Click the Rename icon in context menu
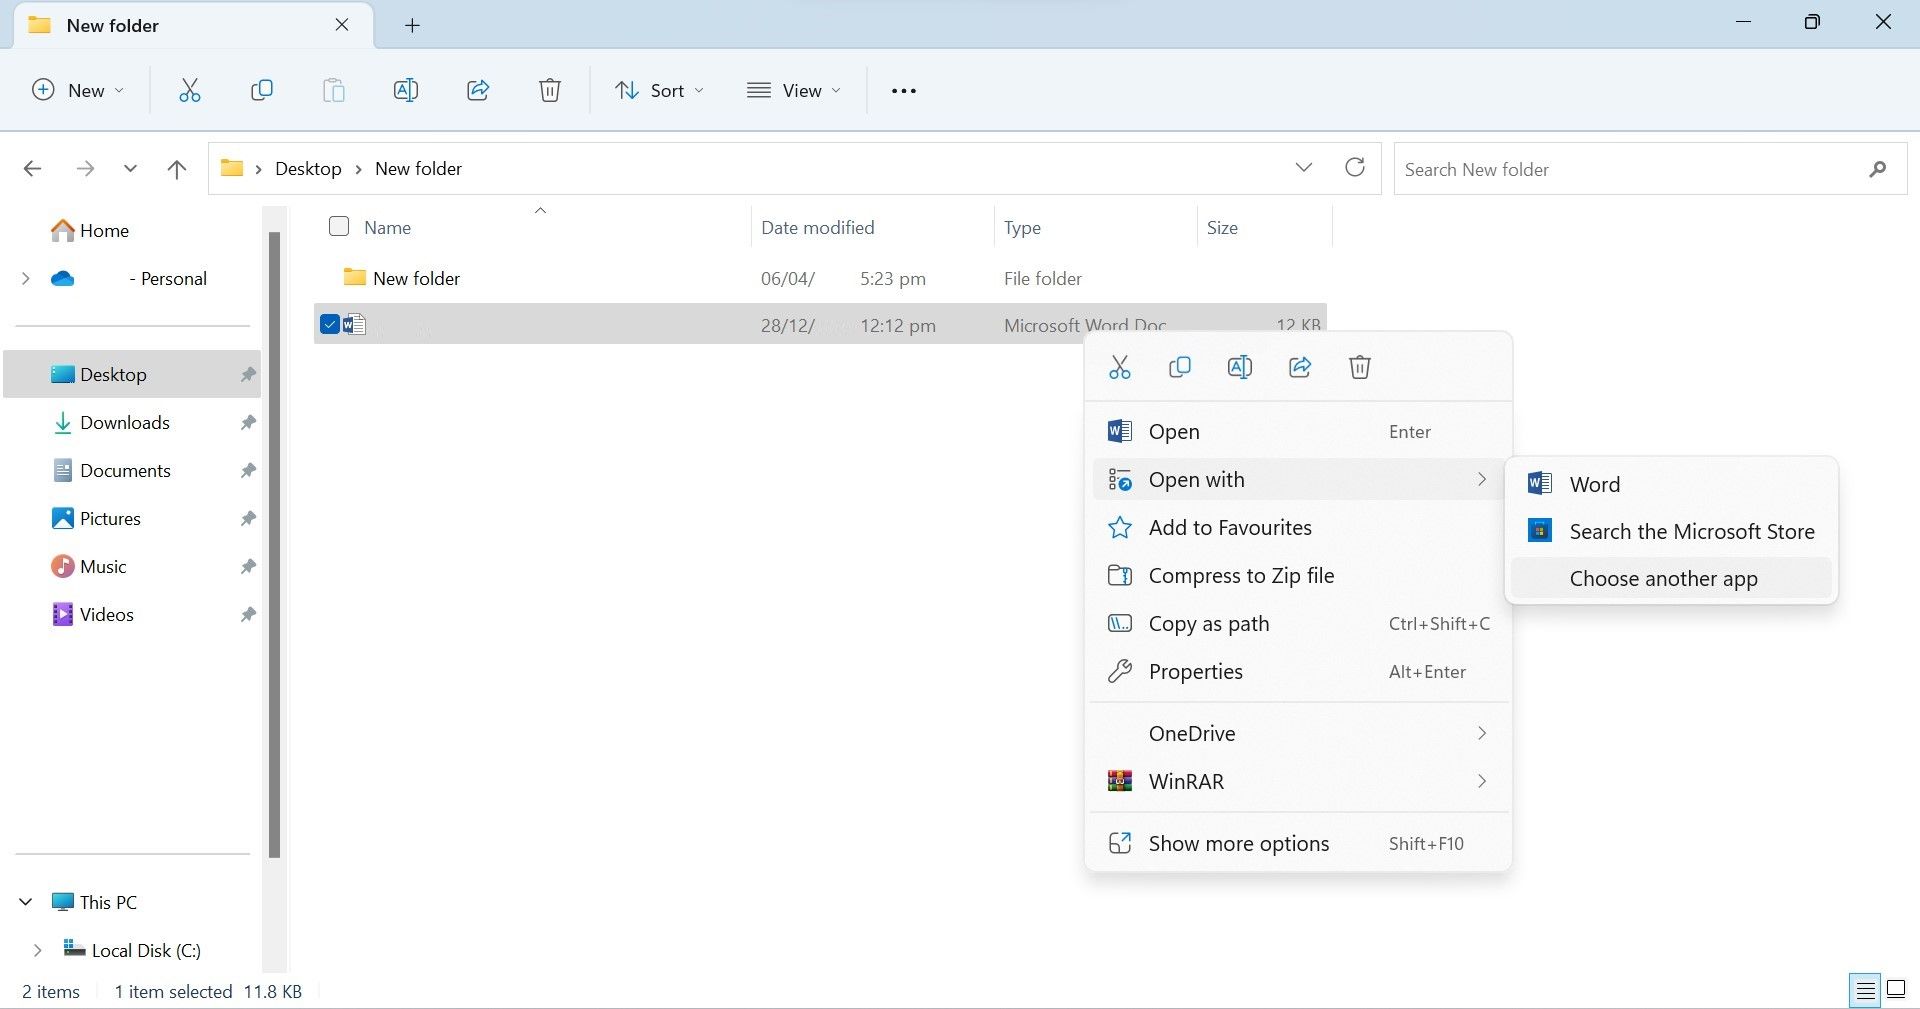Screen dimensions: 1920x1009 [x=1240, y=367]
